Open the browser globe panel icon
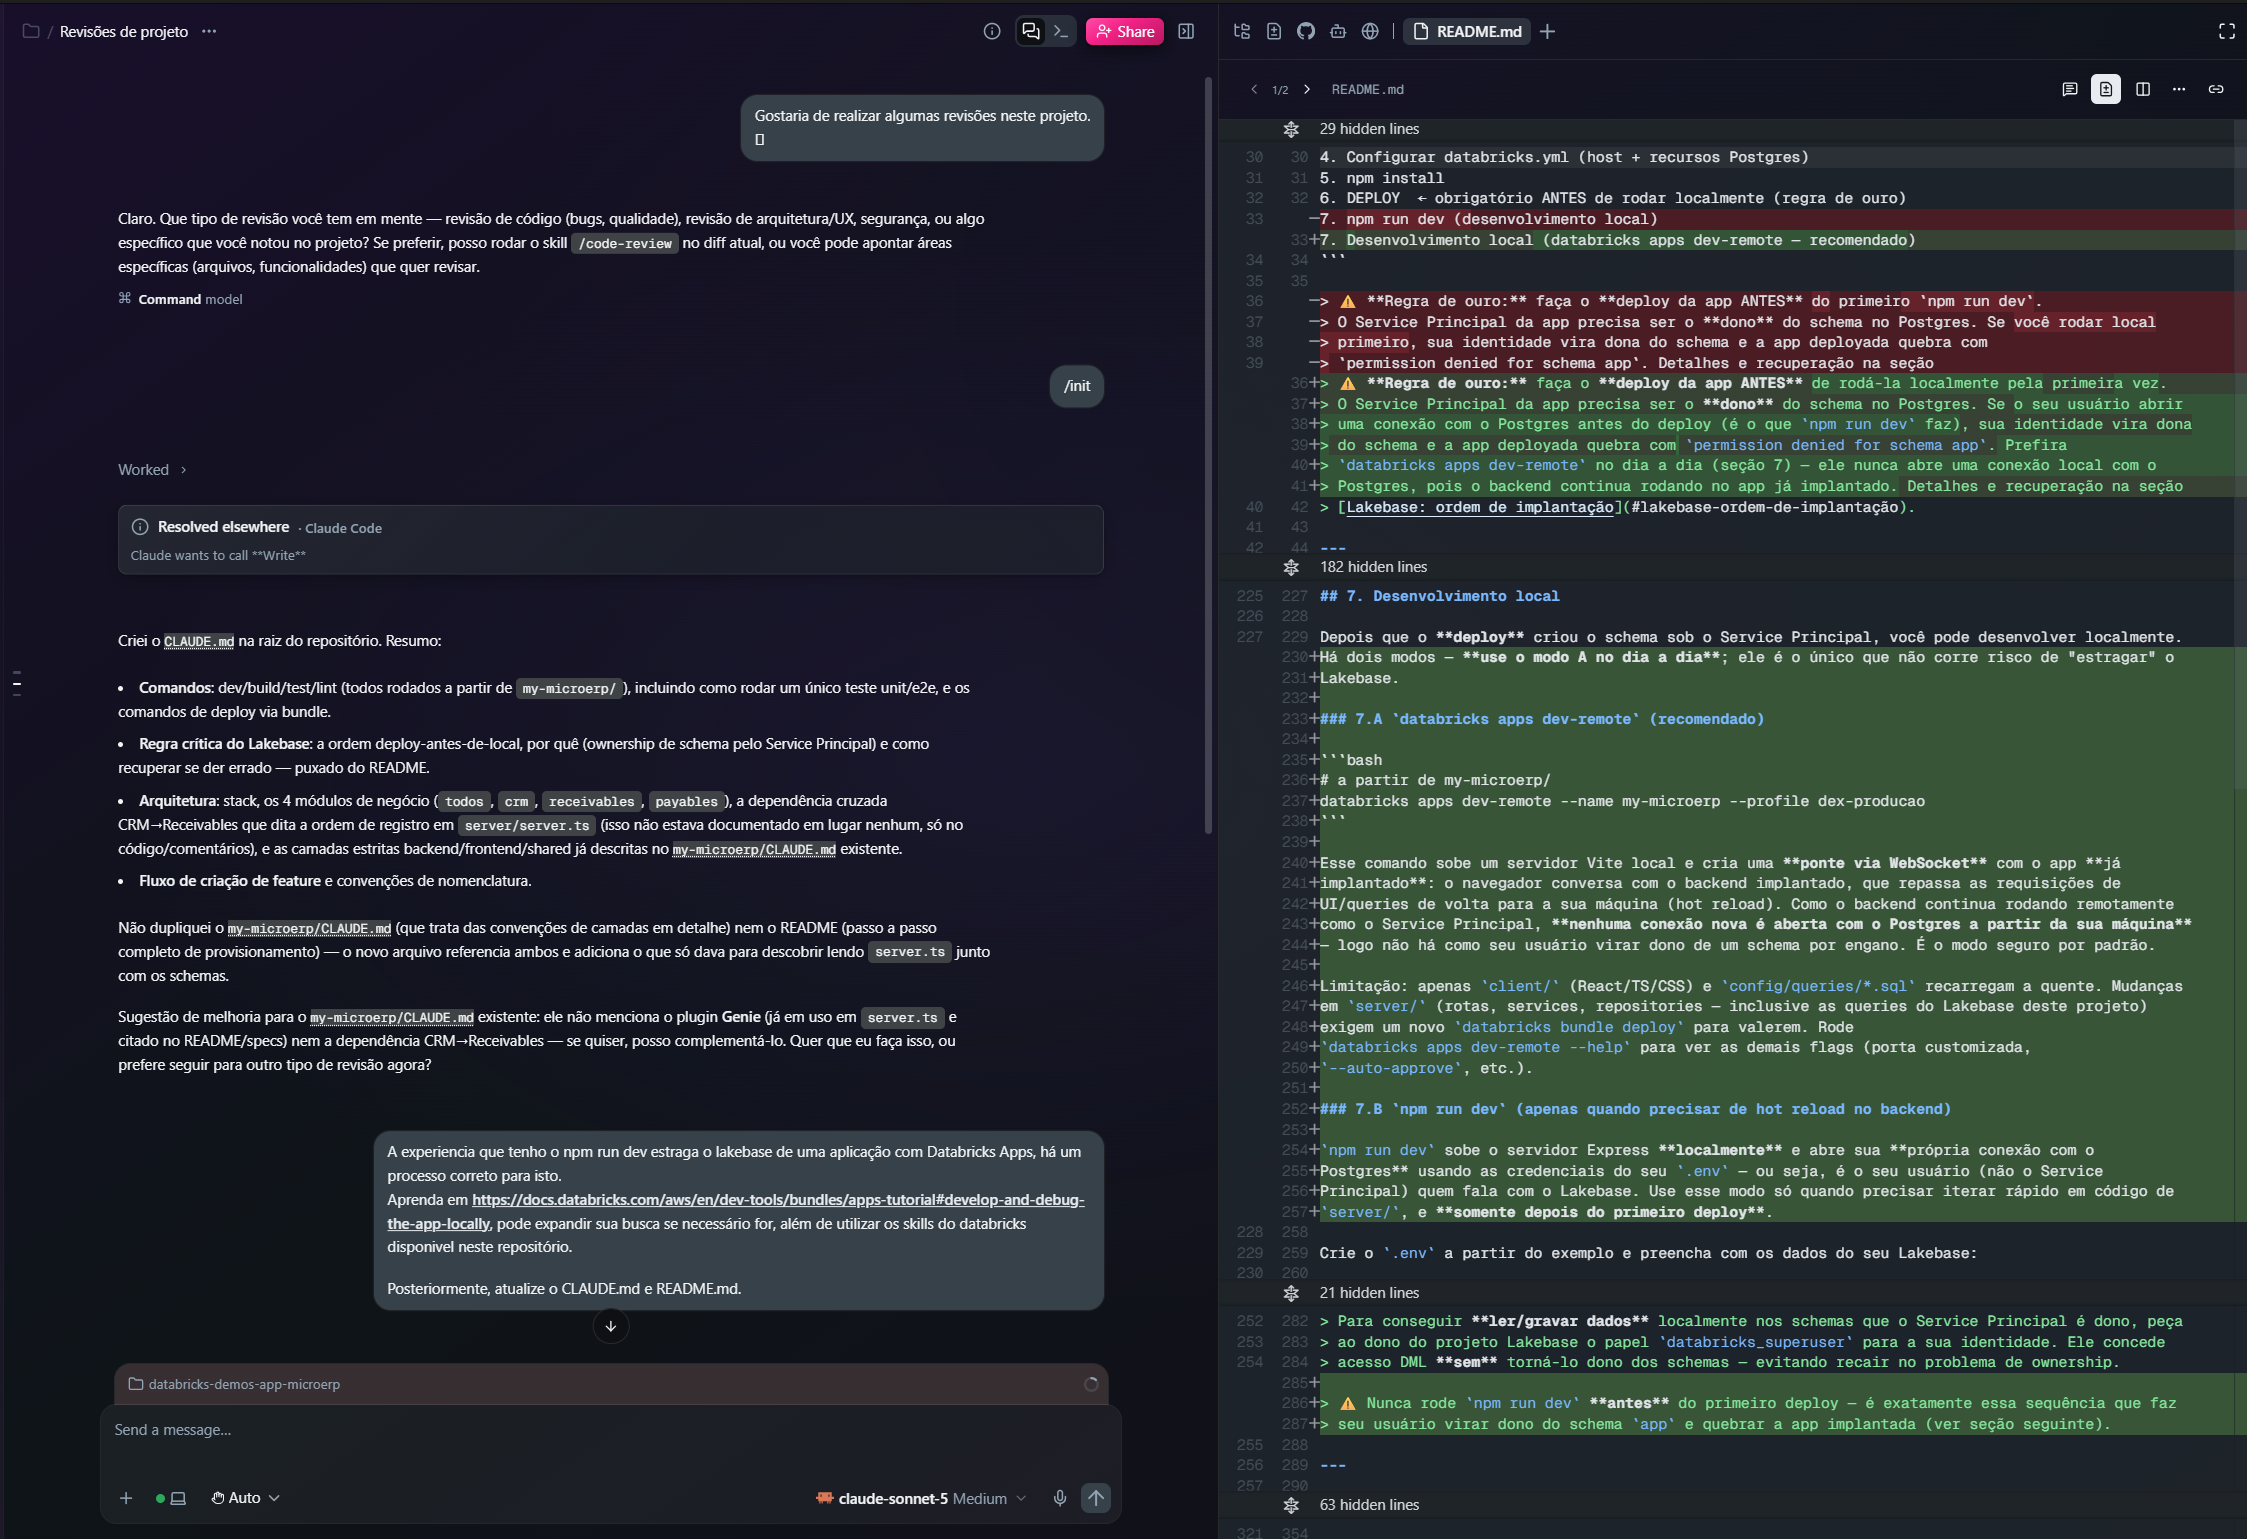 (x=1370, y=31)
